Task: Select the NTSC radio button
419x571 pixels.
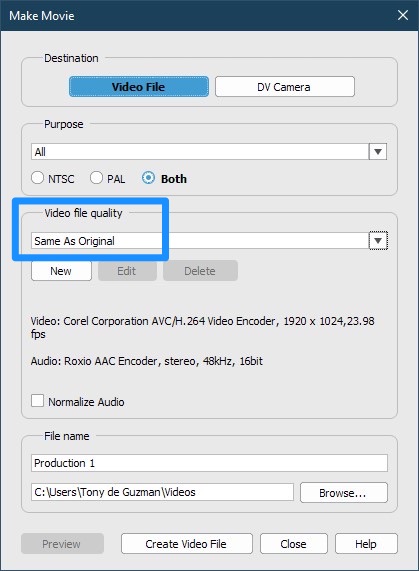Action: [x=37, y=178]
